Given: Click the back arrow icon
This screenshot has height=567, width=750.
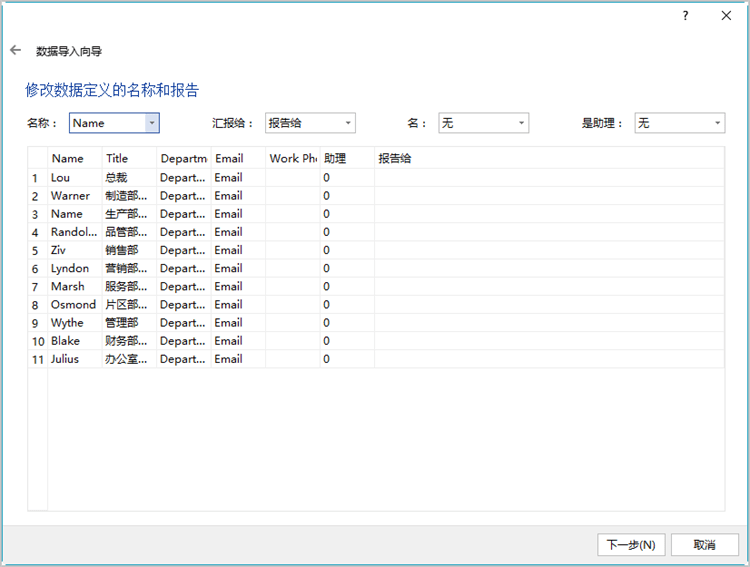Looking at the screenshot, I should [15, 50].
